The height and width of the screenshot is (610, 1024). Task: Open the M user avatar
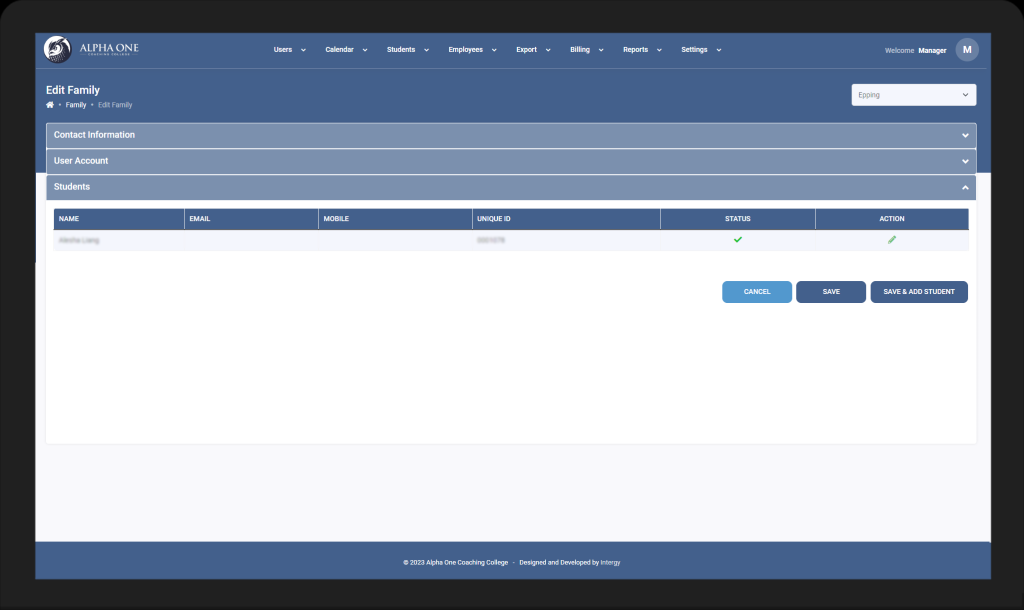[967, 50]
